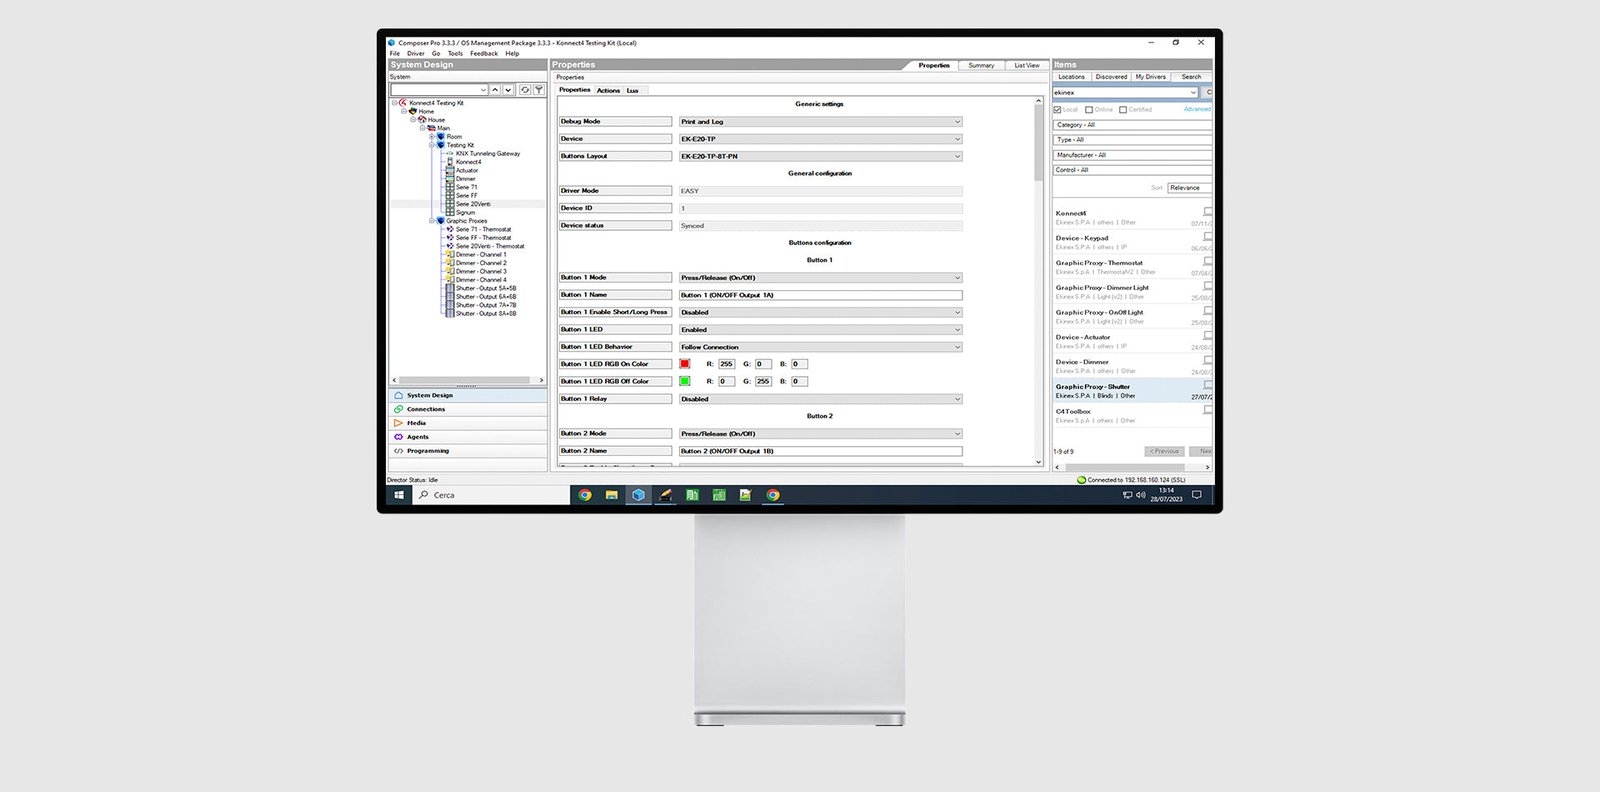The width and height of the screenshot is (1600, 792).
Task: Click the green Button 1 LED Off color swatch
Action: pyautogui.click(x=685, y=381)
